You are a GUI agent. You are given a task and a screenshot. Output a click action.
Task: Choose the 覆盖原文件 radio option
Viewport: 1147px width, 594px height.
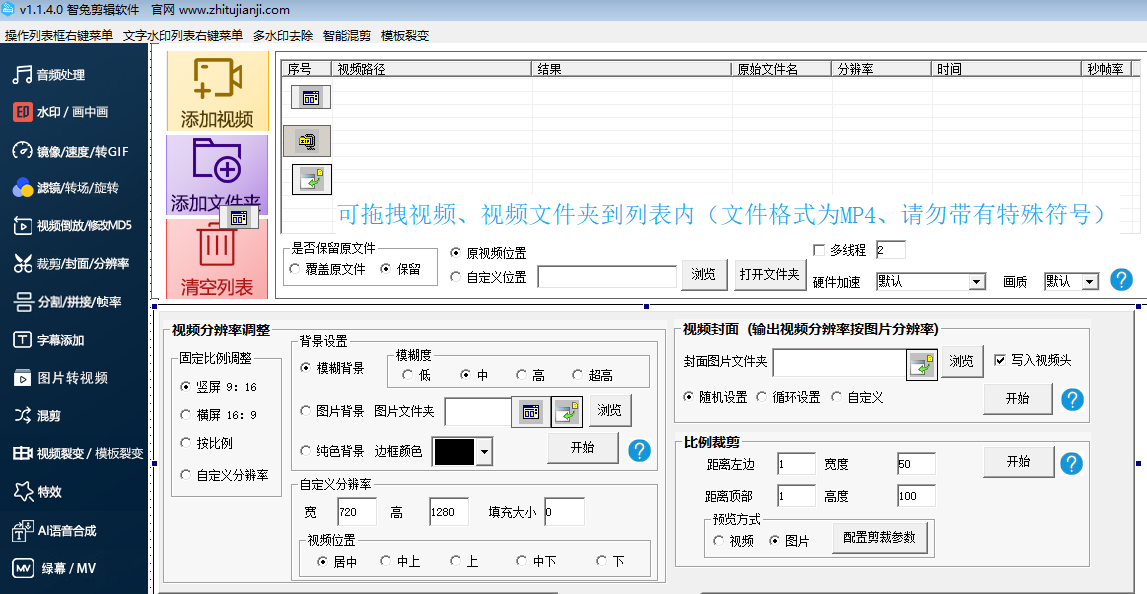point(294,269)
